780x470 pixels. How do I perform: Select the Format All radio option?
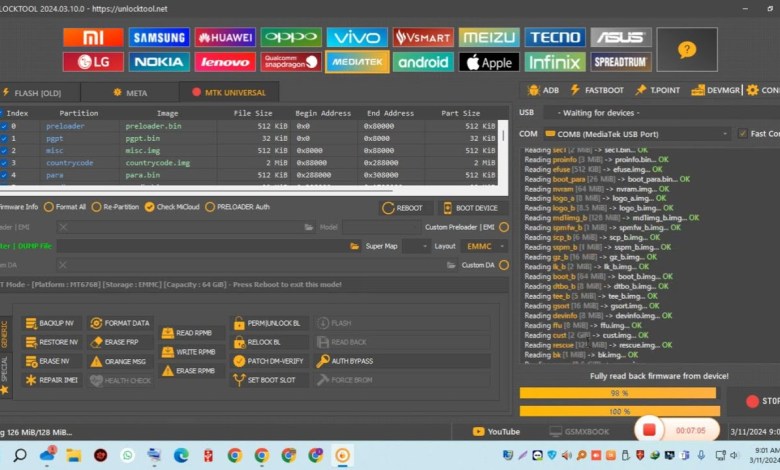tap(50, 207)
